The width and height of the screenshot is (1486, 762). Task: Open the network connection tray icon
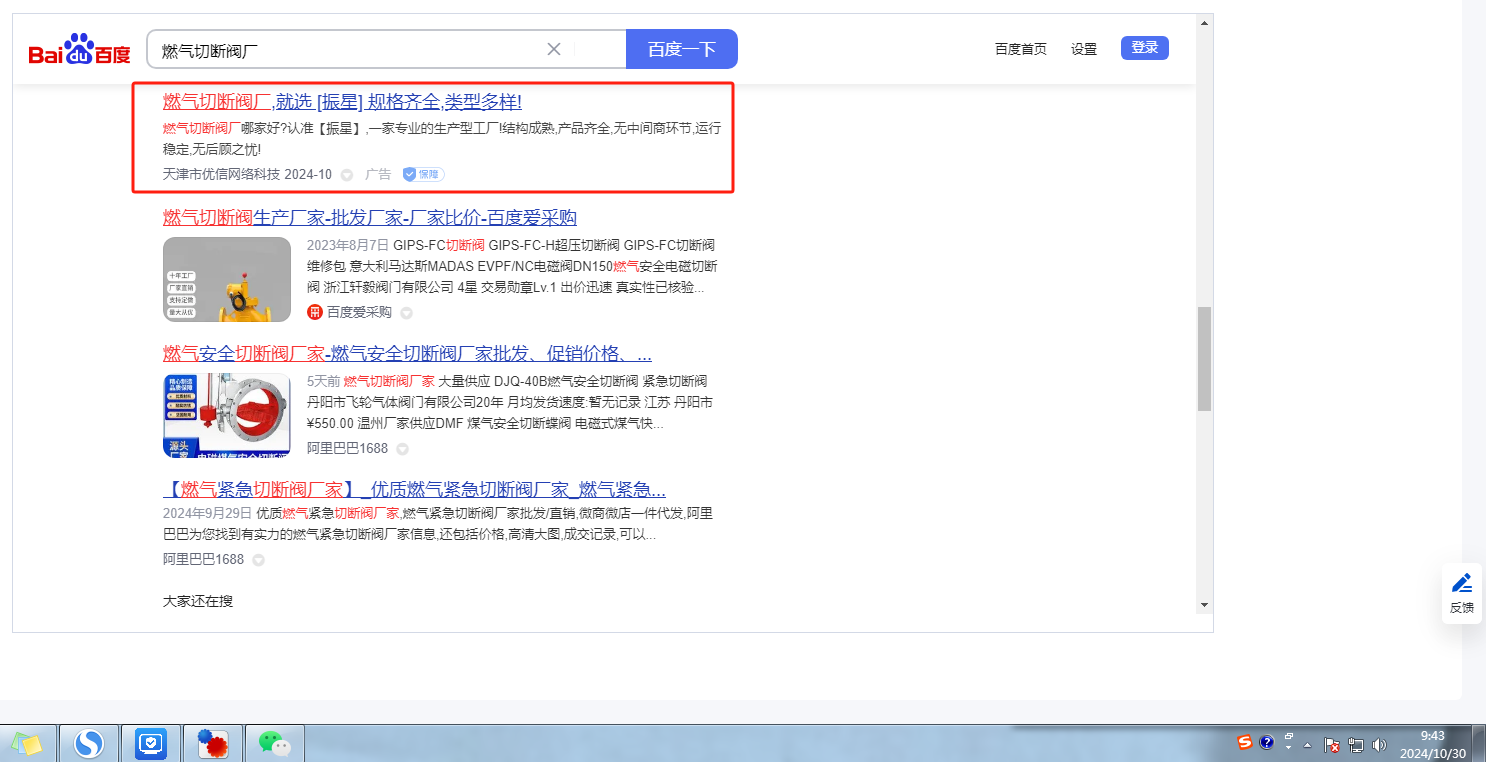pos(1357,744)
